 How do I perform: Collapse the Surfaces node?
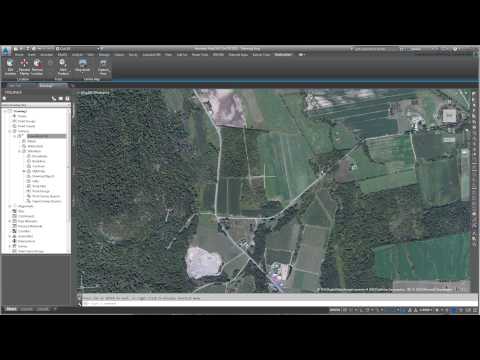coord(10,131)
